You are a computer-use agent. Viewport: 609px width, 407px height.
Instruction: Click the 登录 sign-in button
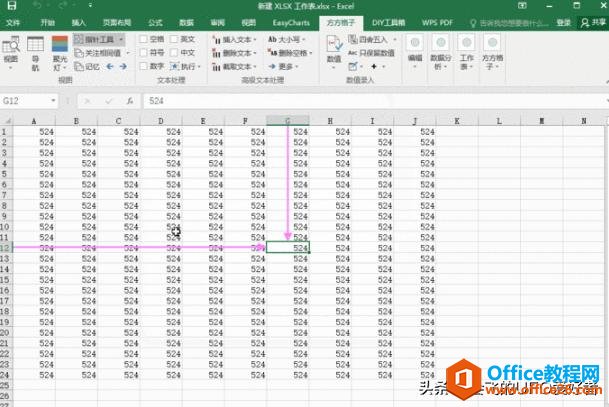point(564,23)
